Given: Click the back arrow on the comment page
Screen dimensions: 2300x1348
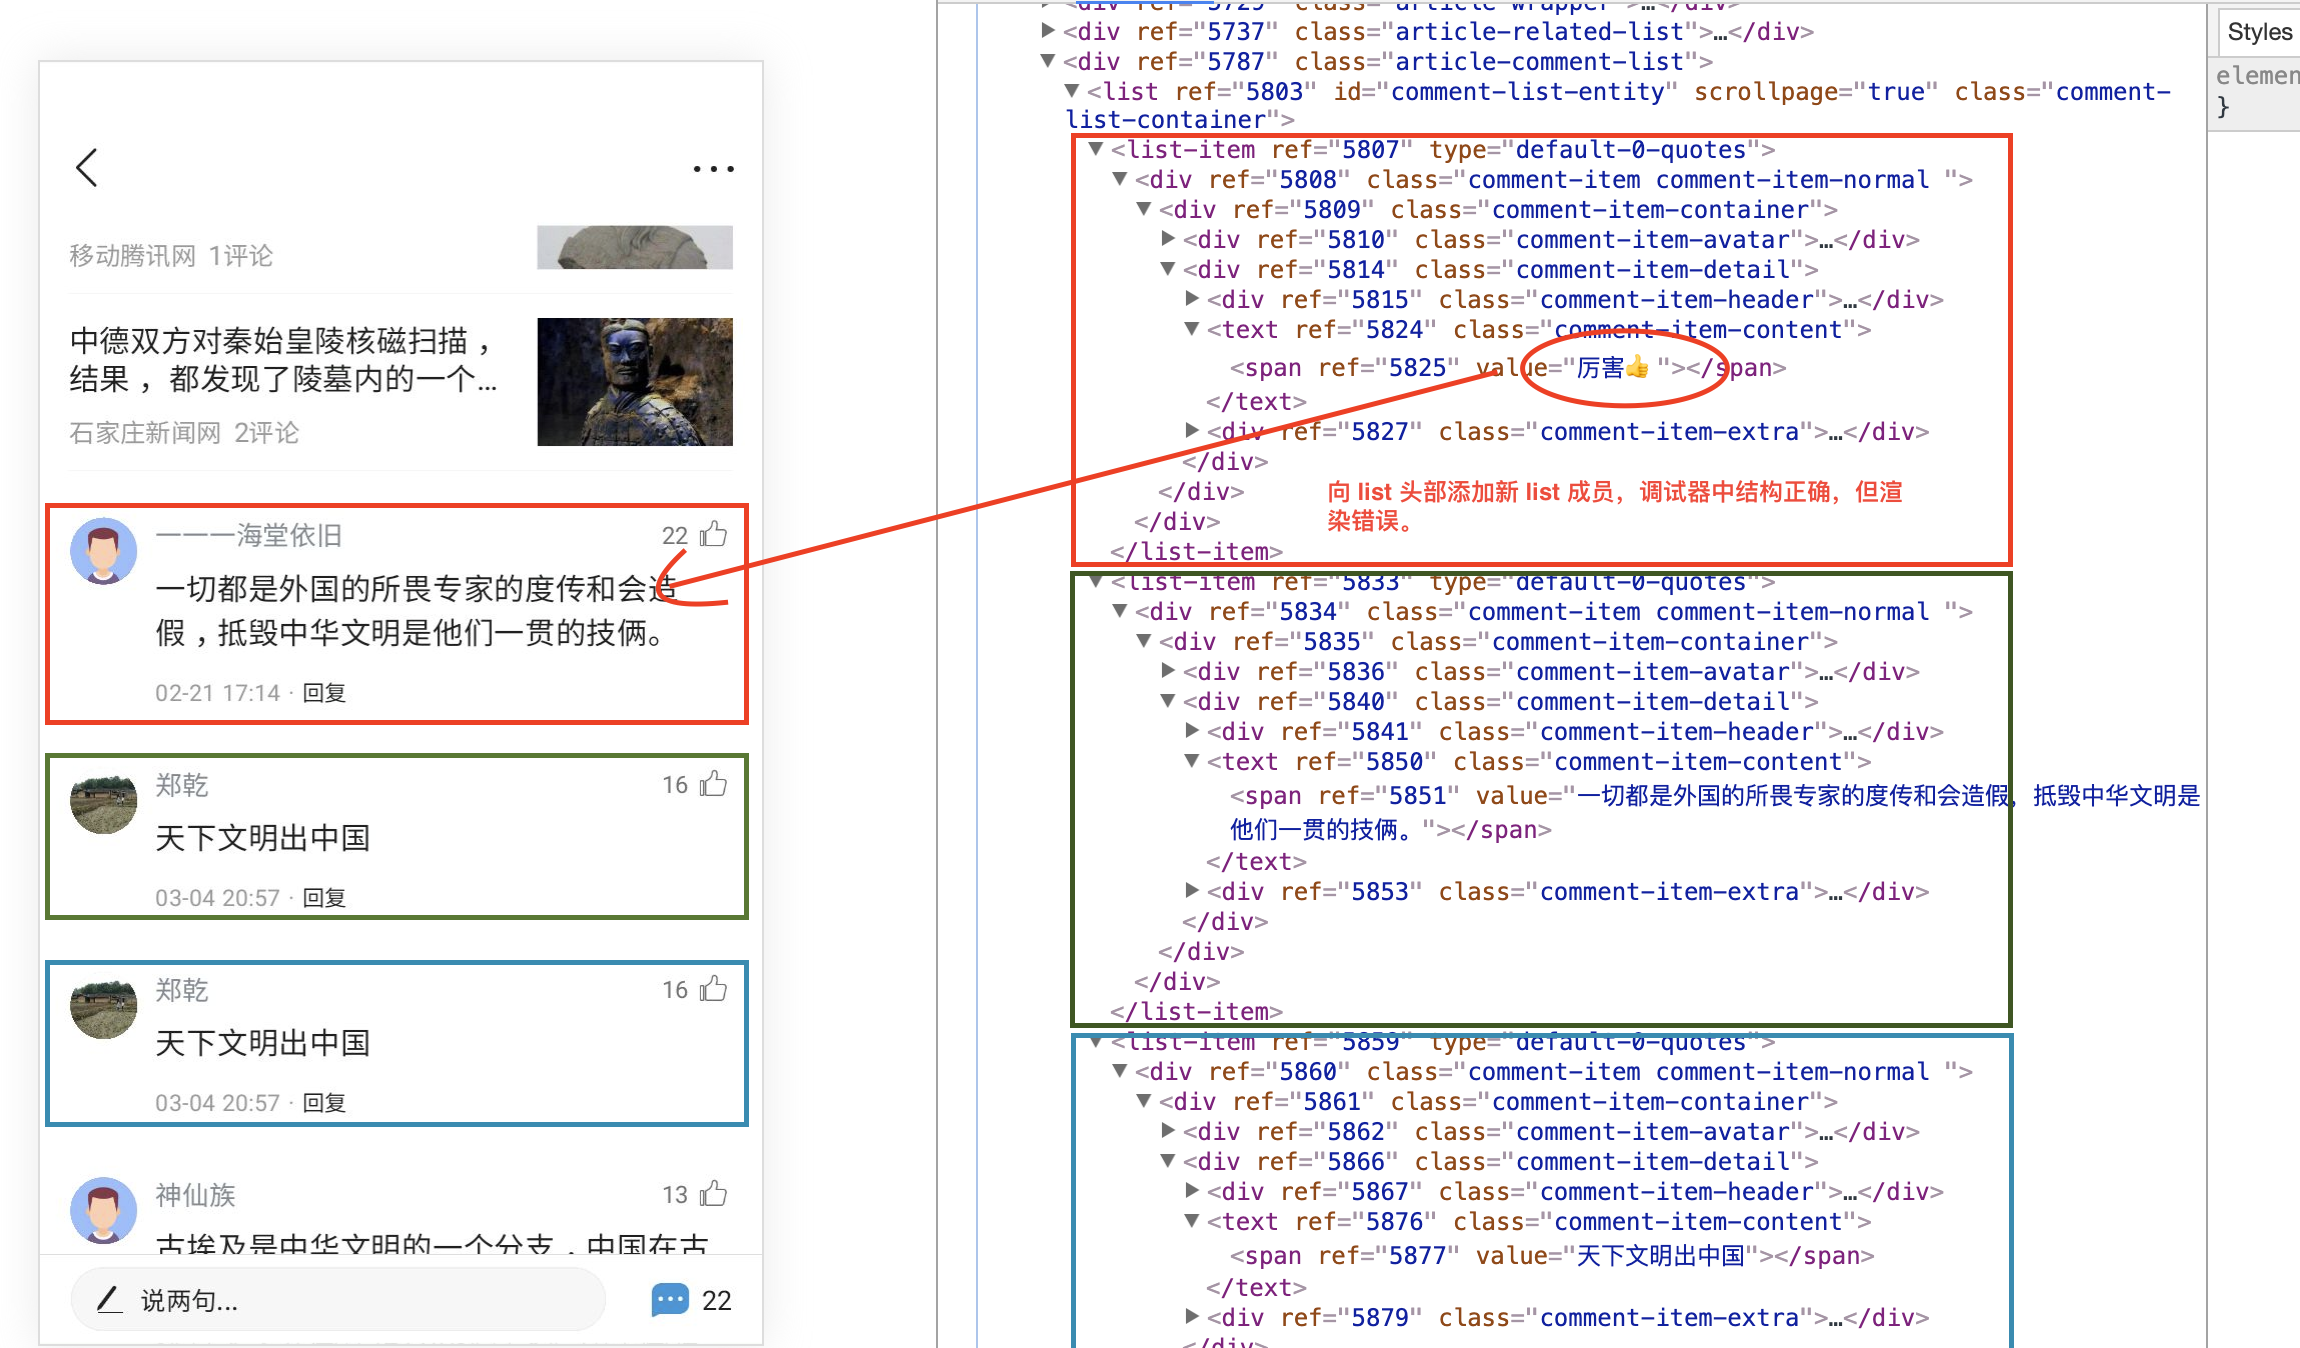Looking at the screenshot, I should (x=87, y=167).
